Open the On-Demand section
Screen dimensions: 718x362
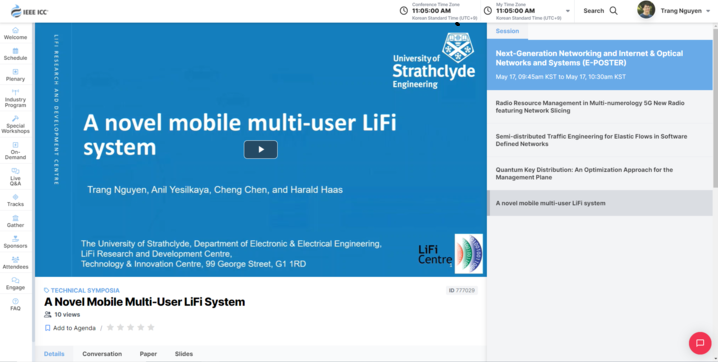pyautogui.click(x=16, y=151)
